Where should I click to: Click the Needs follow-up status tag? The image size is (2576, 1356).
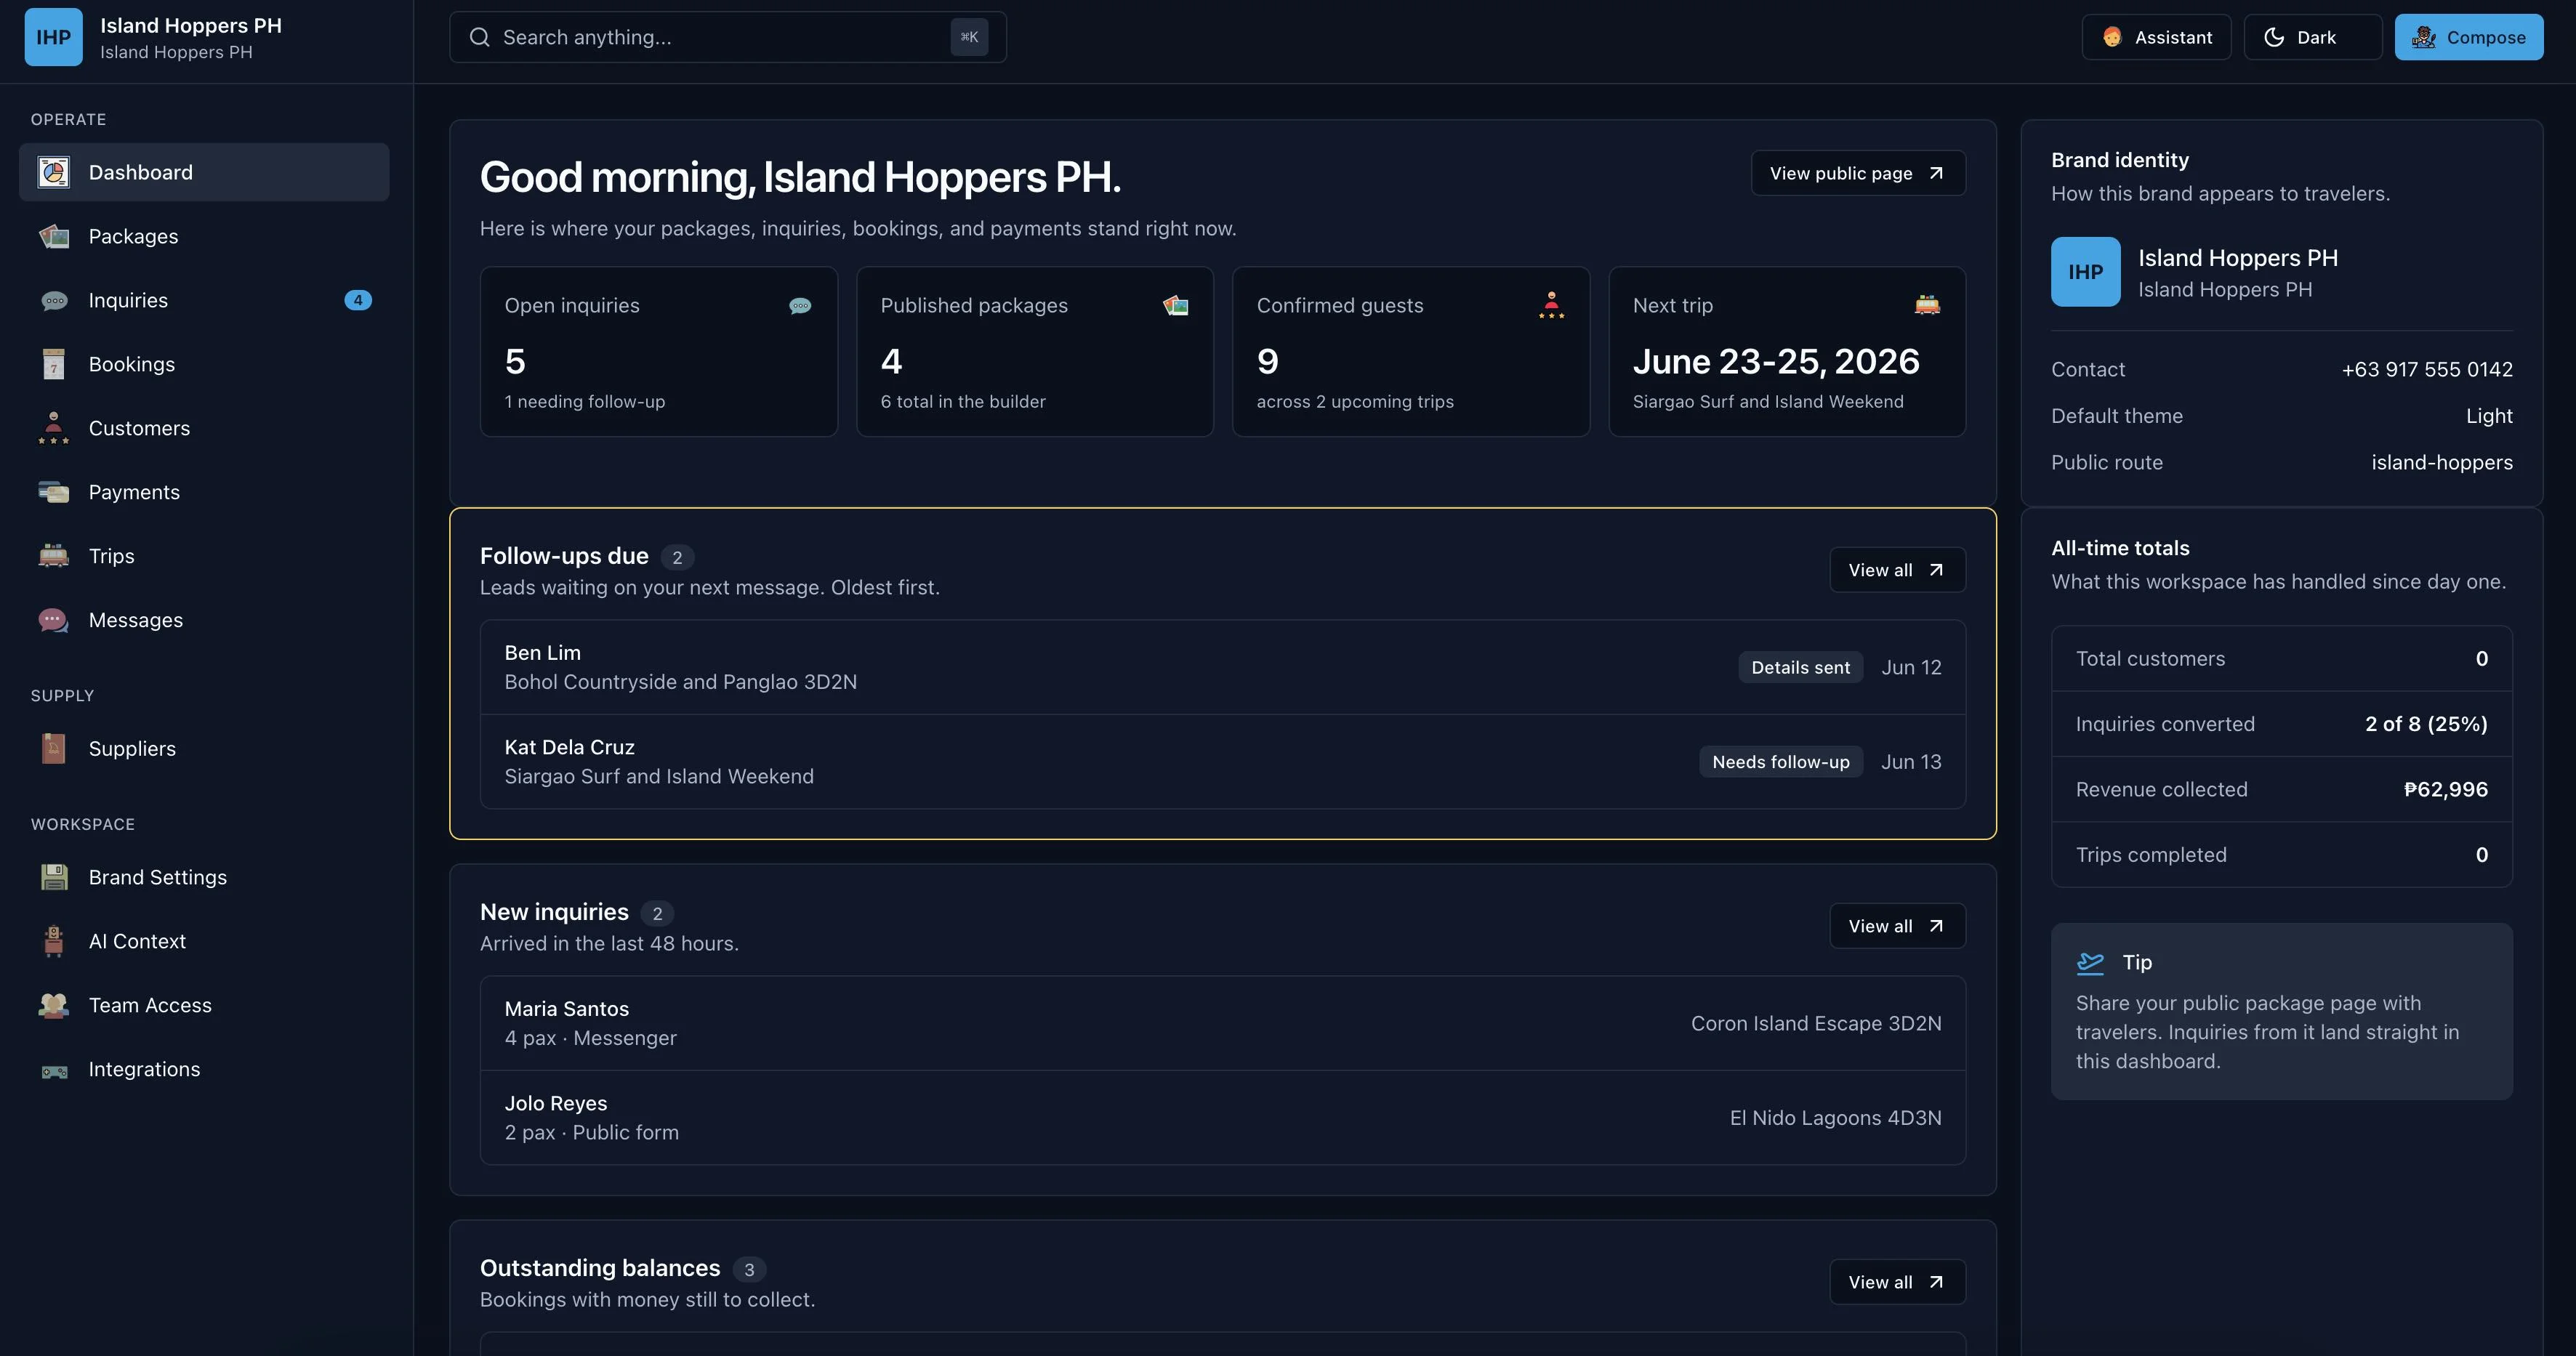click(1781, 762)
